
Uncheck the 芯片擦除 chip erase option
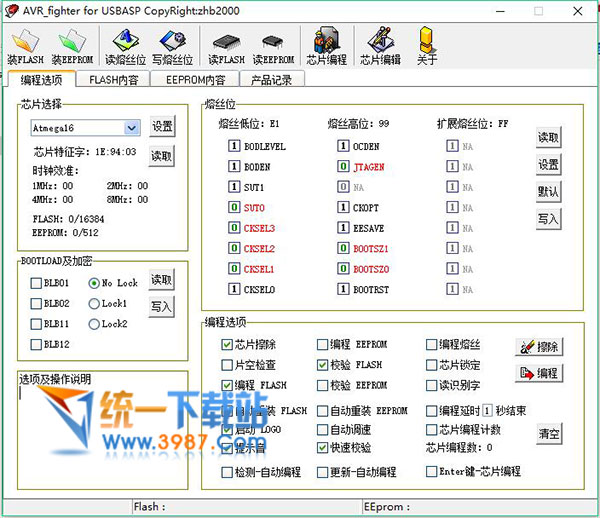click(x=227, y=345)
